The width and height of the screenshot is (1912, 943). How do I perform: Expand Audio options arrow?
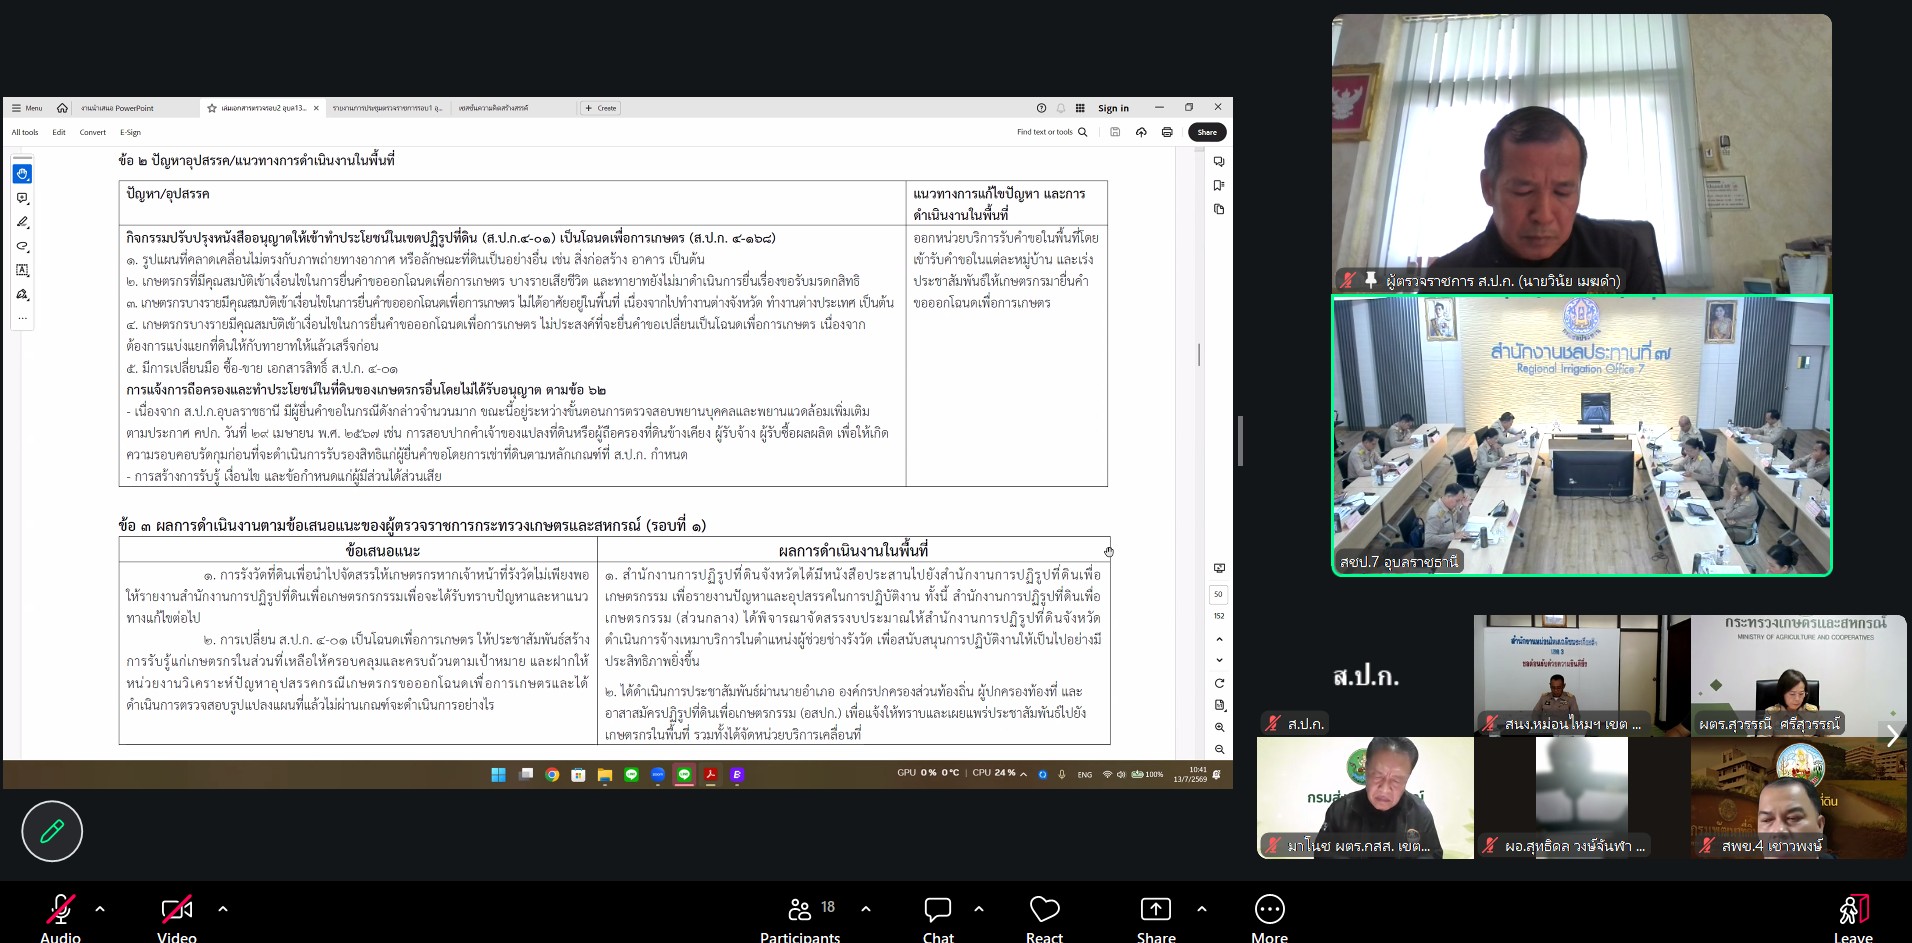click(x=100, y=909)
